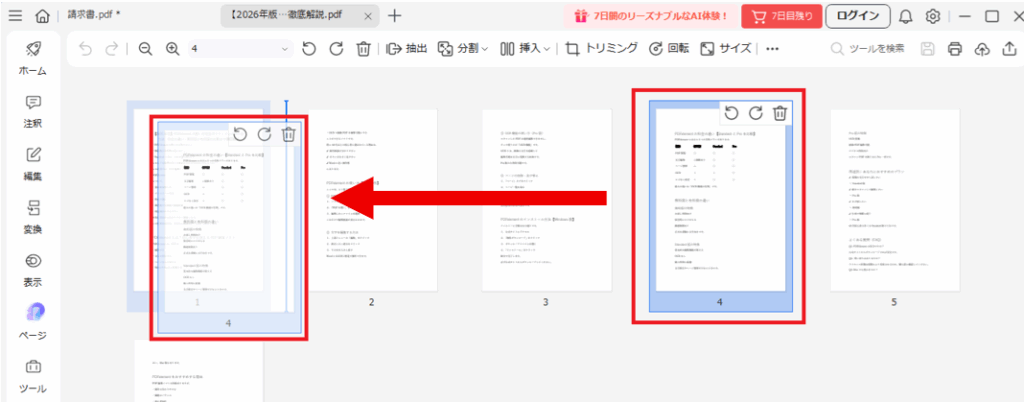Click the zoom out magnifier icon

coord(145,49)
